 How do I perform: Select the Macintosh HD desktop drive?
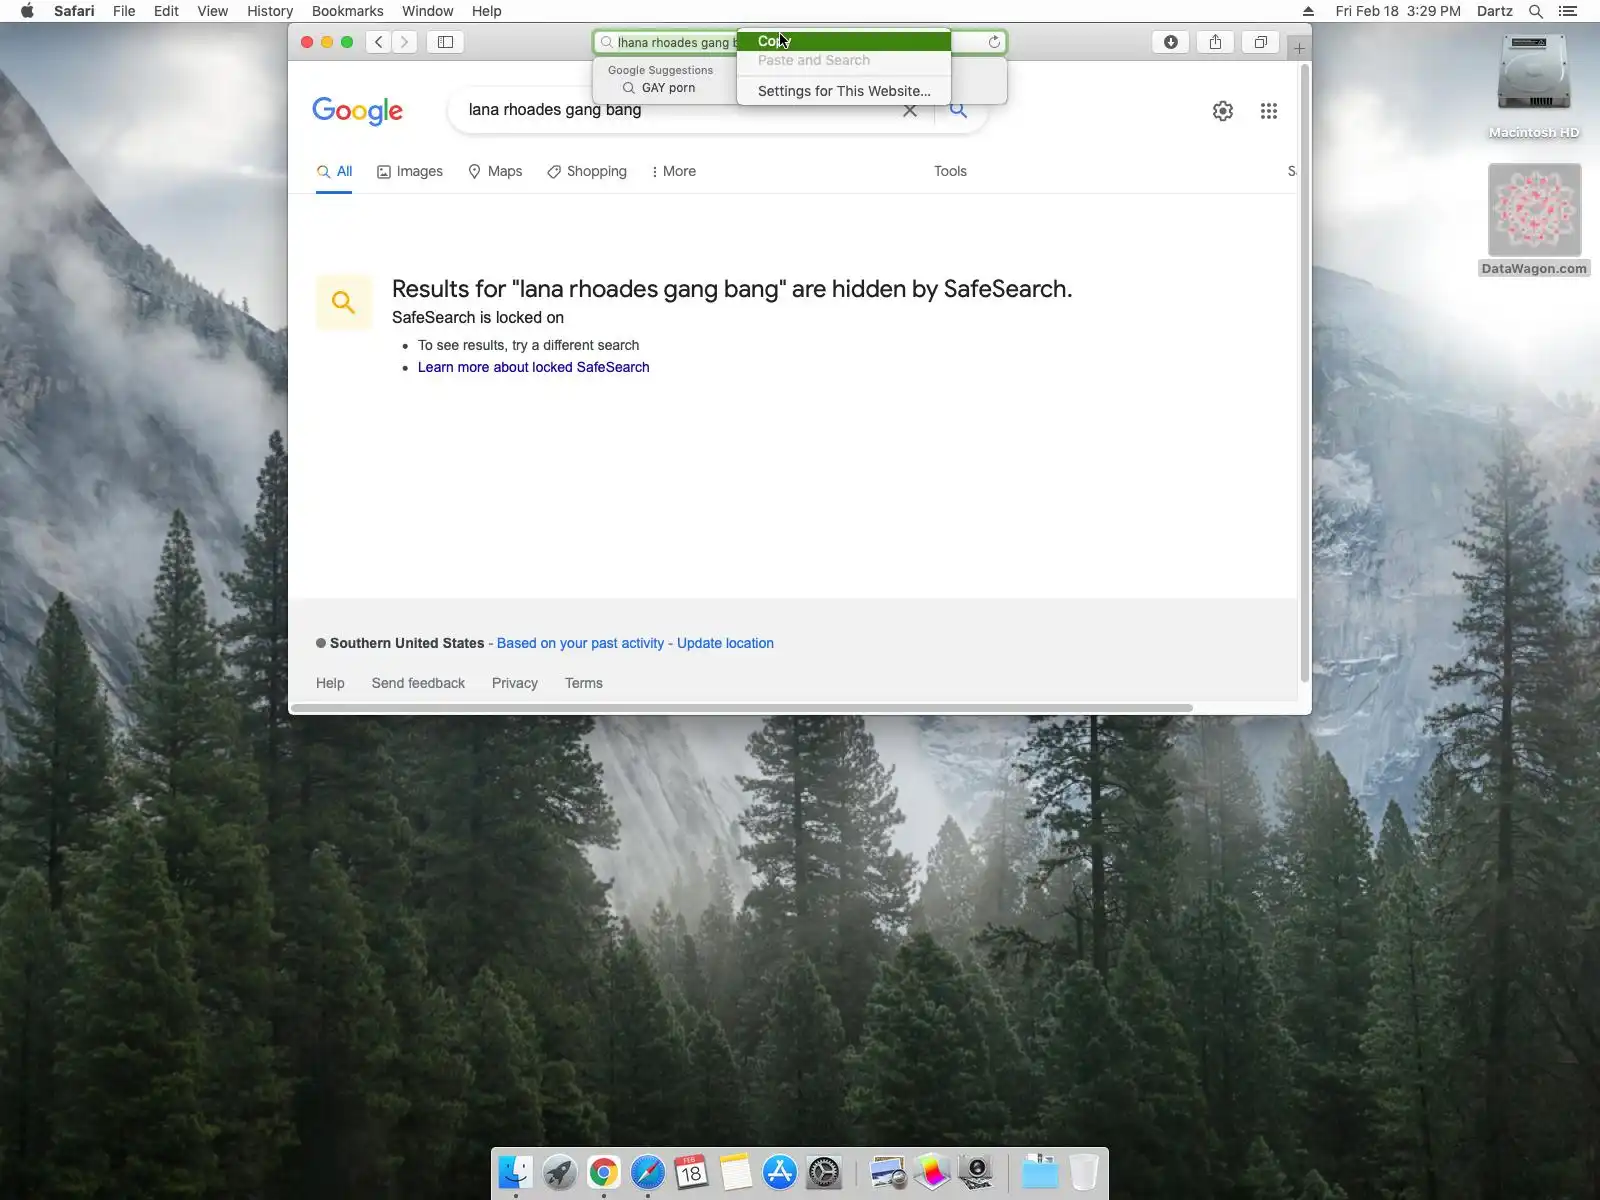(x=1534, y=86)
